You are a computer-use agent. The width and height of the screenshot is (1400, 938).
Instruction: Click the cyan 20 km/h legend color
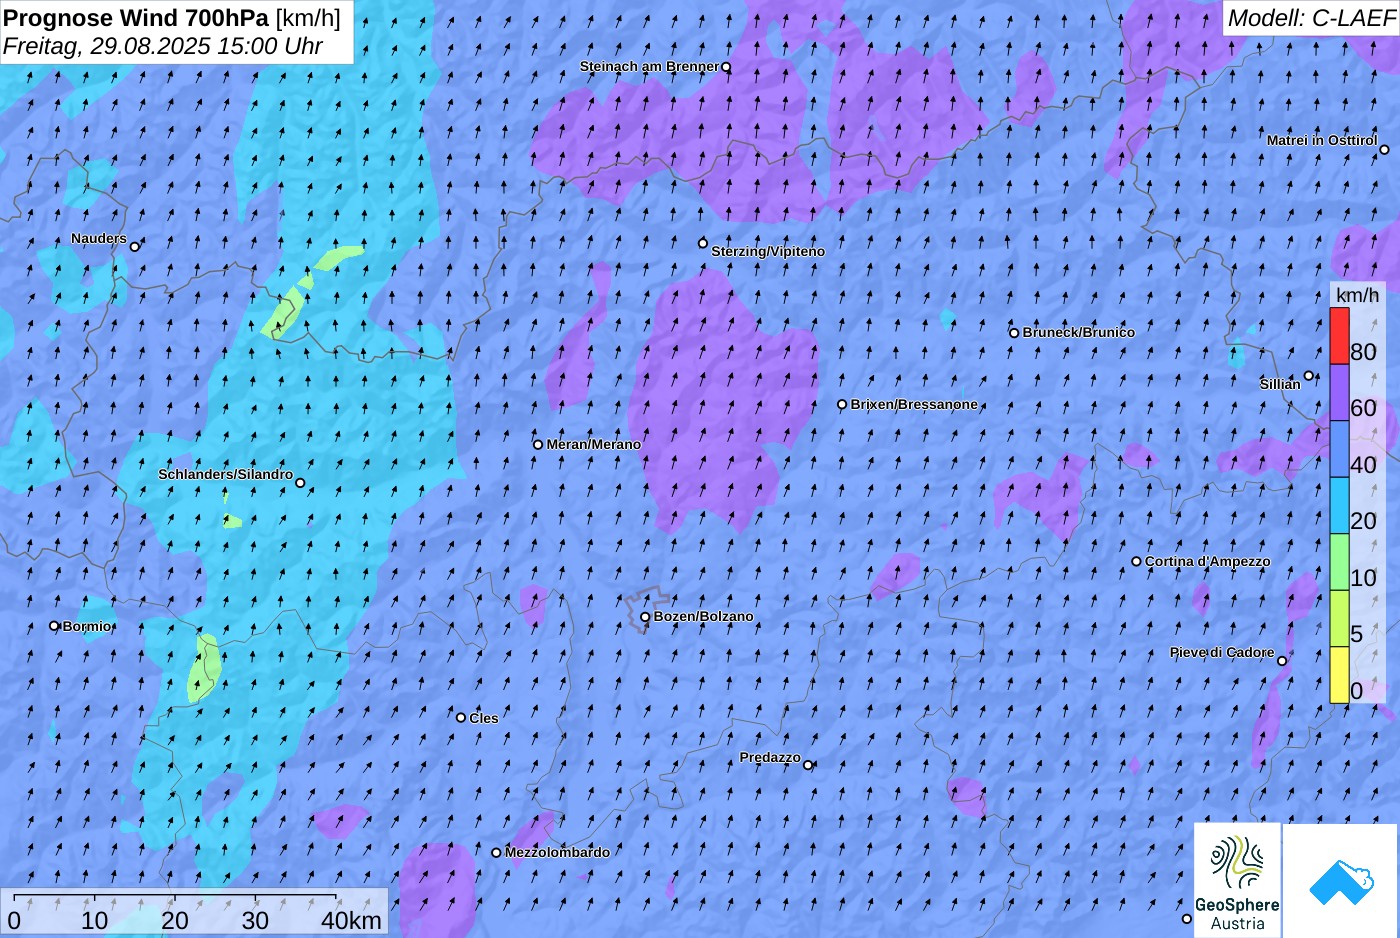pyautogui.click(x=1339, y=506)
